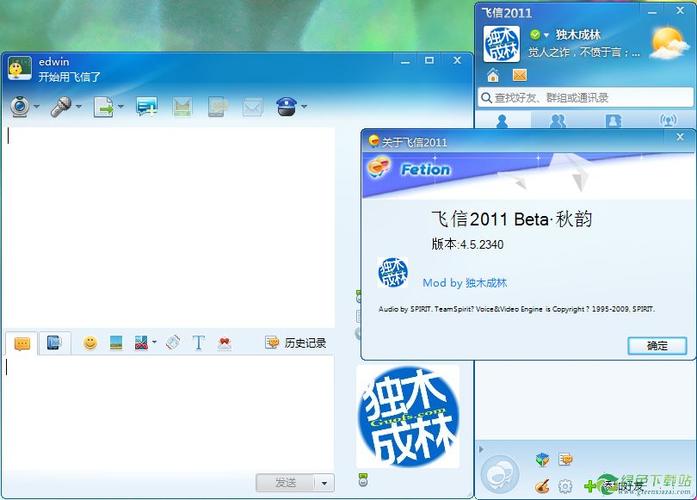Click the 发送 send button
Viewport: 697px width, 500px height.
[x=285, y=483]
